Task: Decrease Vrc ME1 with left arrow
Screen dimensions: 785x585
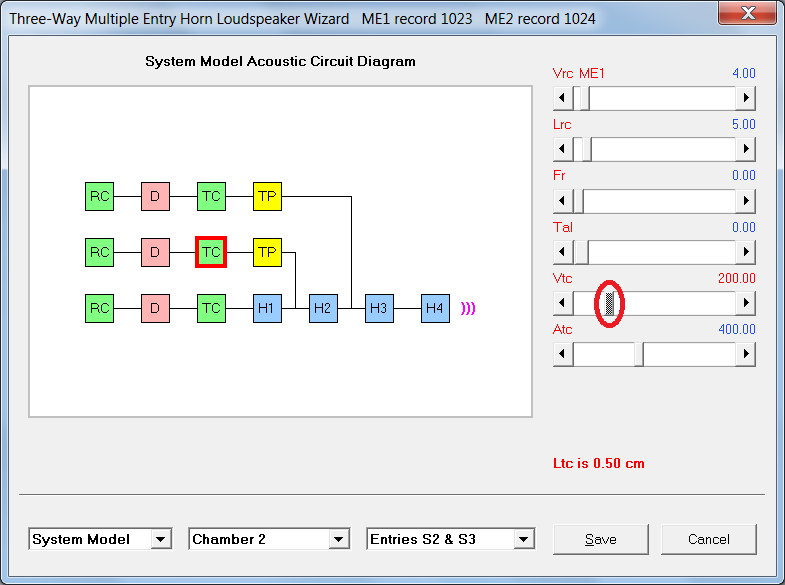Action: (563, 98)
